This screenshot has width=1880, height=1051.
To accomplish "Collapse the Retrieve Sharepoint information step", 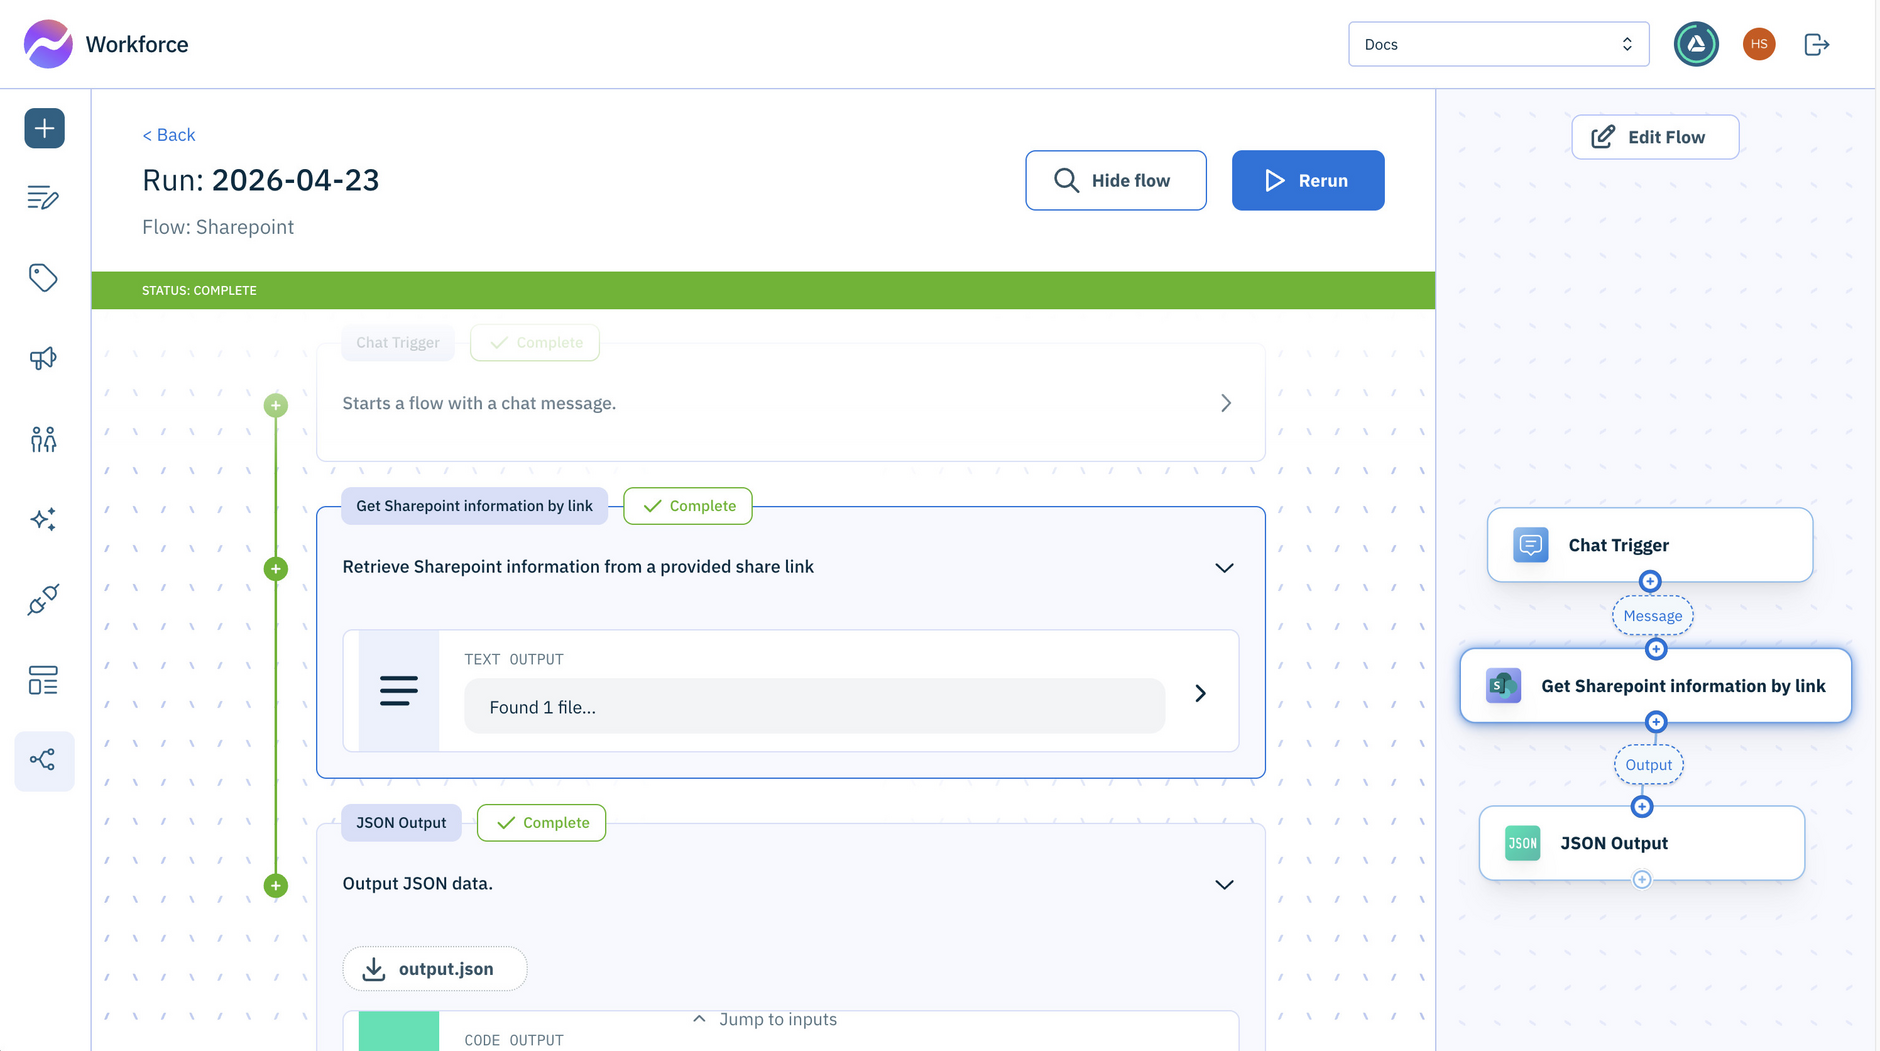I will click(1224, 567).
